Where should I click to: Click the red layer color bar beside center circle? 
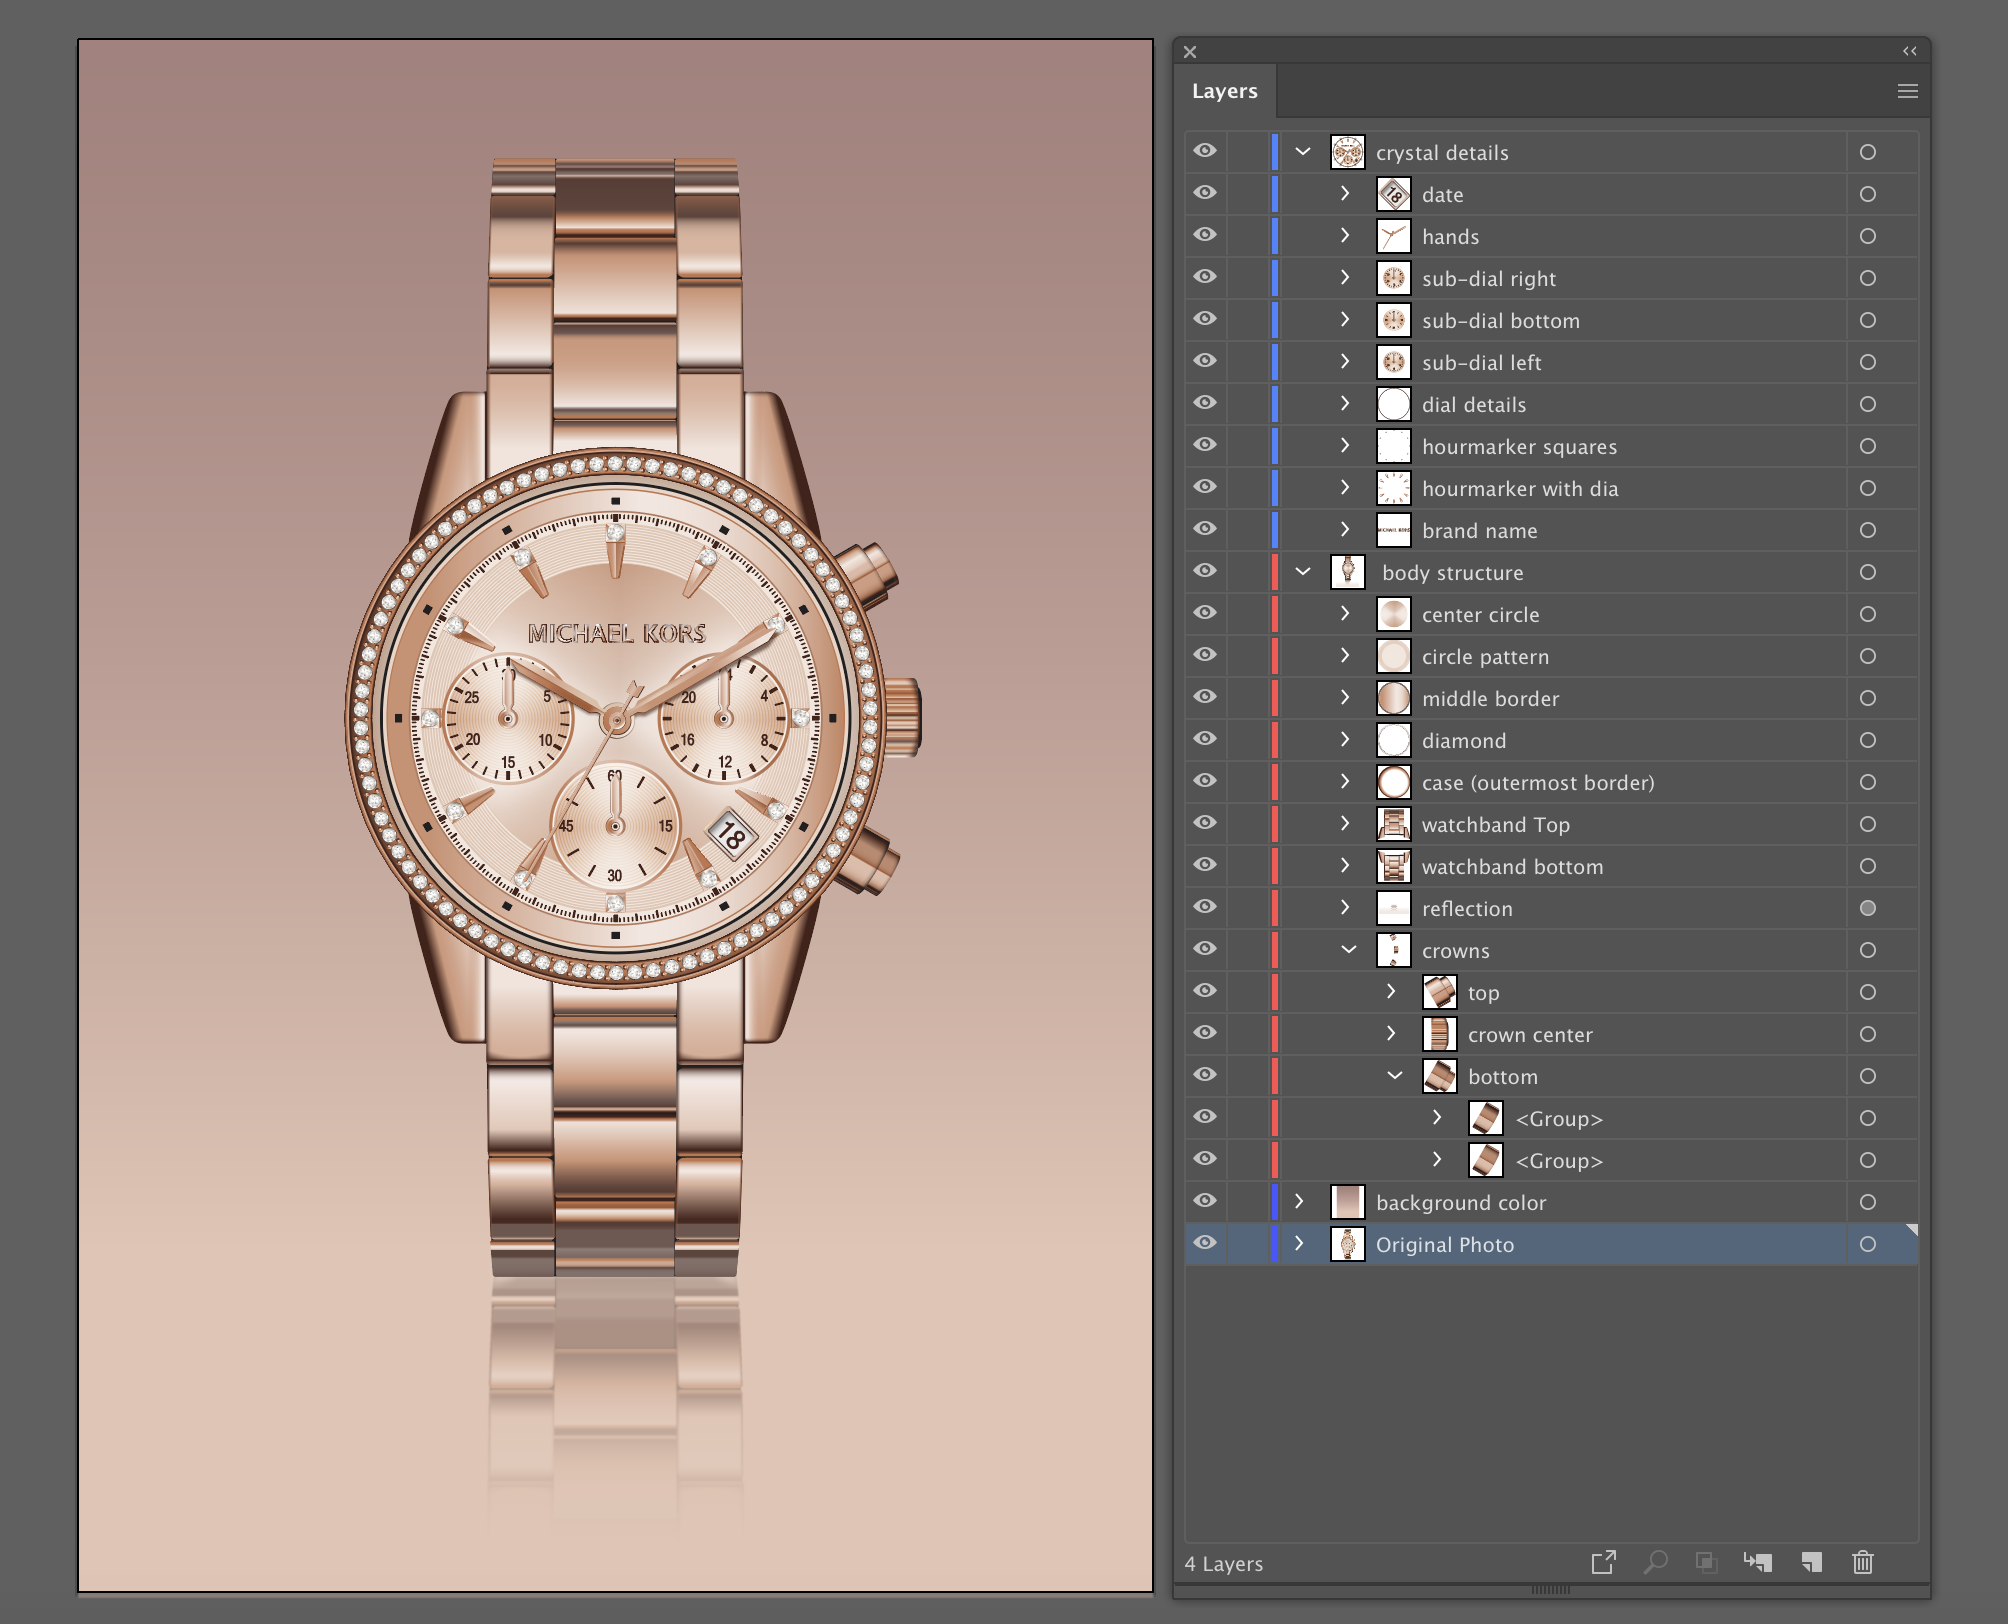tap(1275, 614)
